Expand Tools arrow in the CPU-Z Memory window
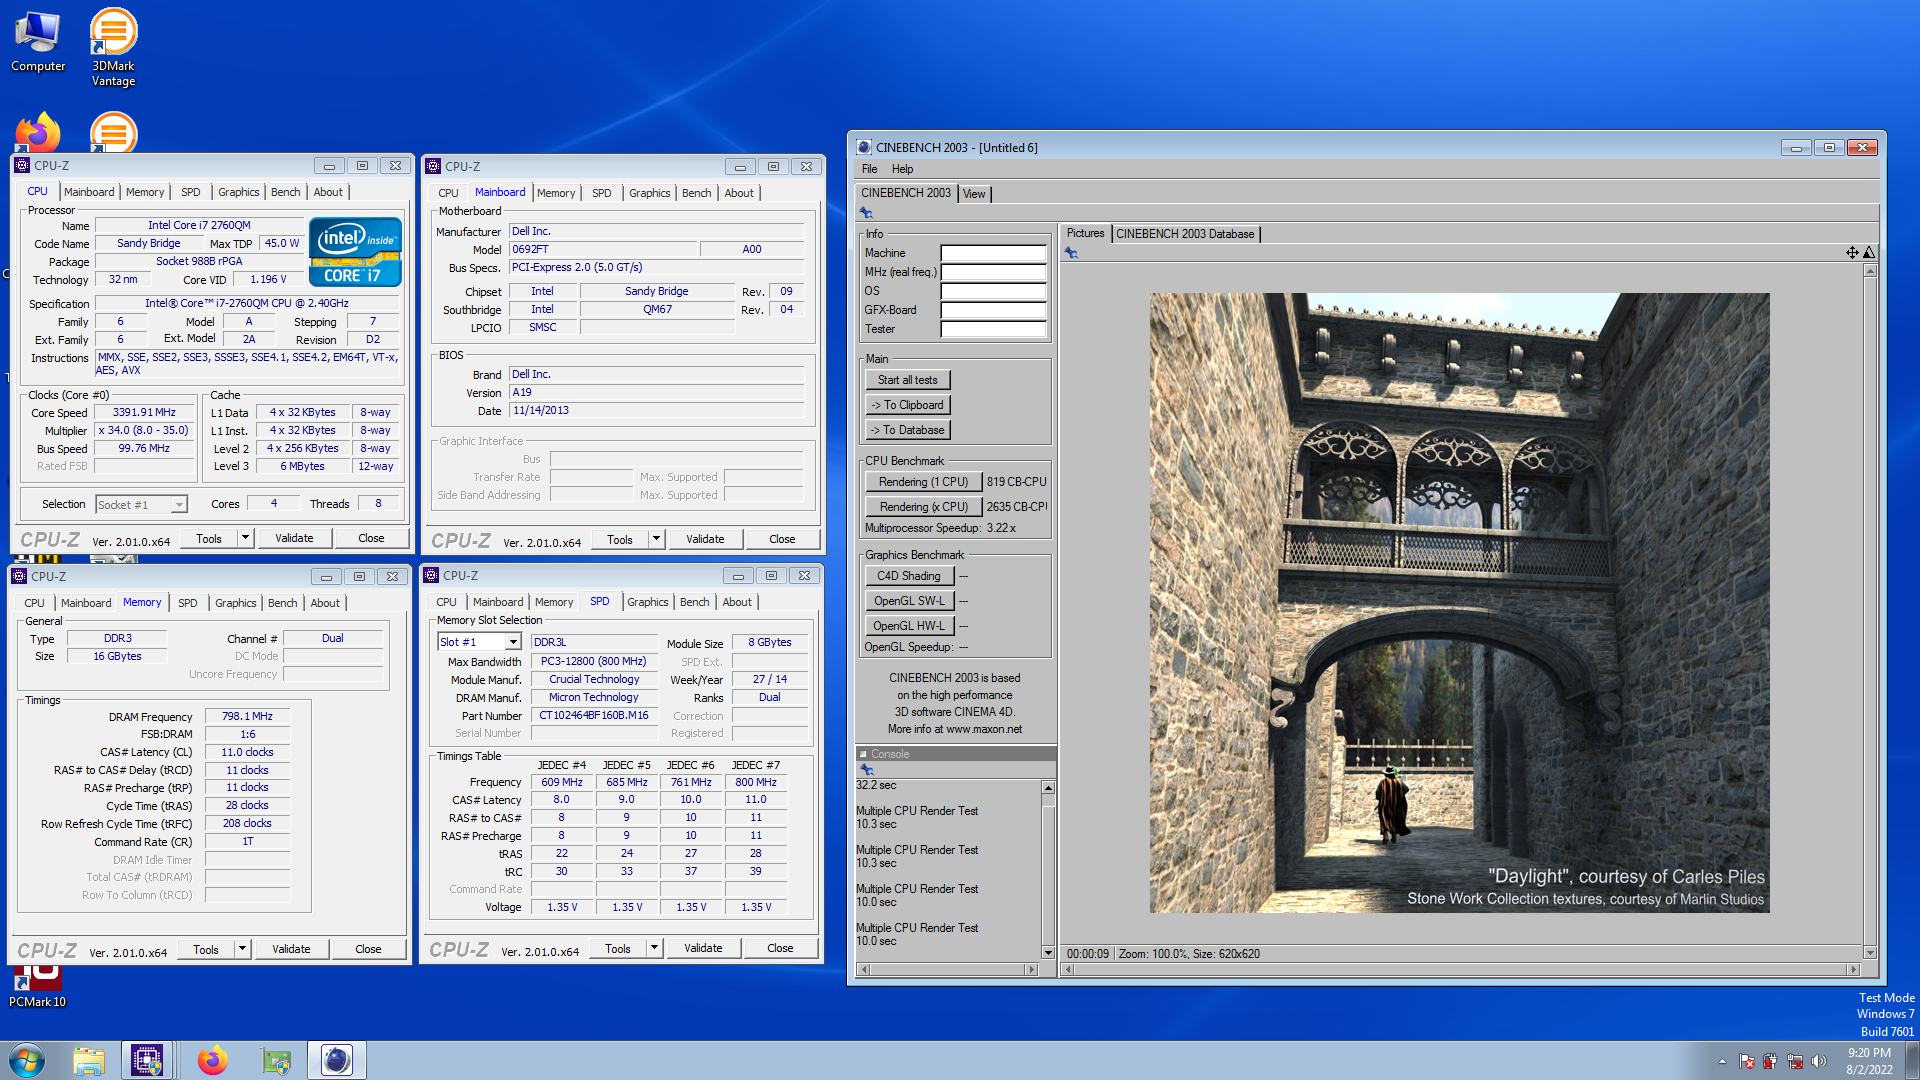 coord(242,949)
